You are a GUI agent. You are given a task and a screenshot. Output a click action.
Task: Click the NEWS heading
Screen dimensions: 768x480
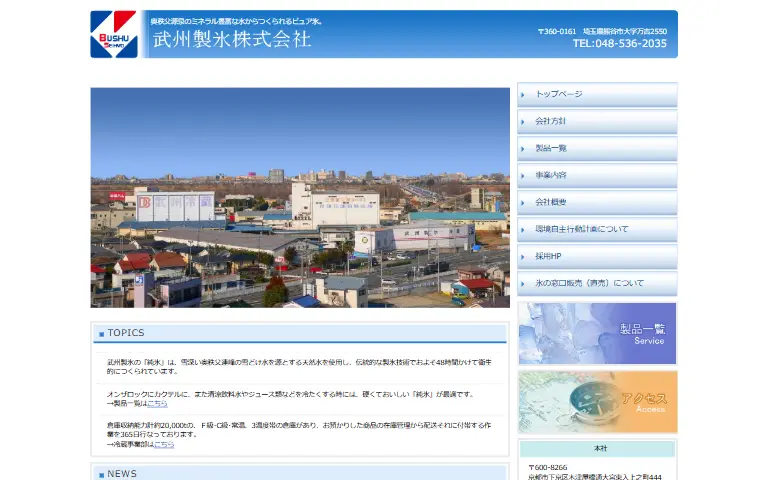pyautogui.click(x=122, y=474)
